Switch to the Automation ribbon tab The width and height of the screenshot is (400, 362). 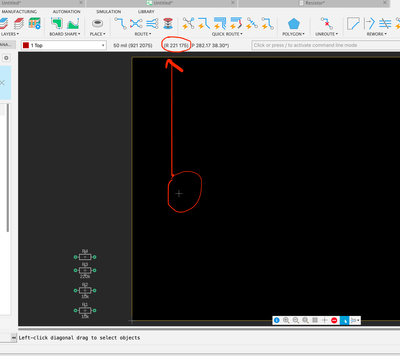(x=66, y=12)
